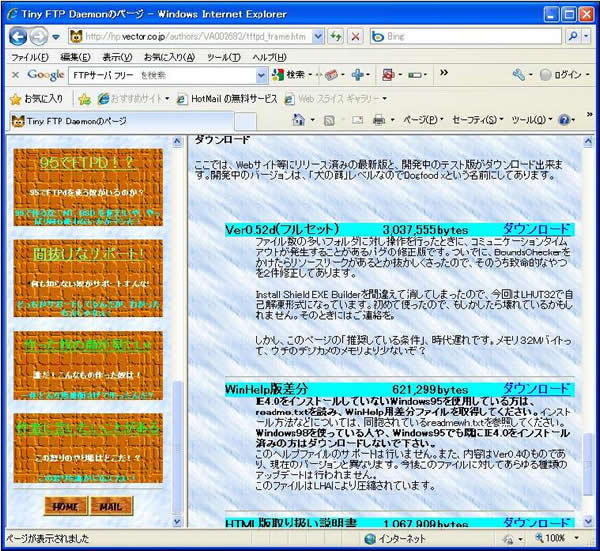Click the Refresh page icon

pyautogui.click(x=335, y=36)
